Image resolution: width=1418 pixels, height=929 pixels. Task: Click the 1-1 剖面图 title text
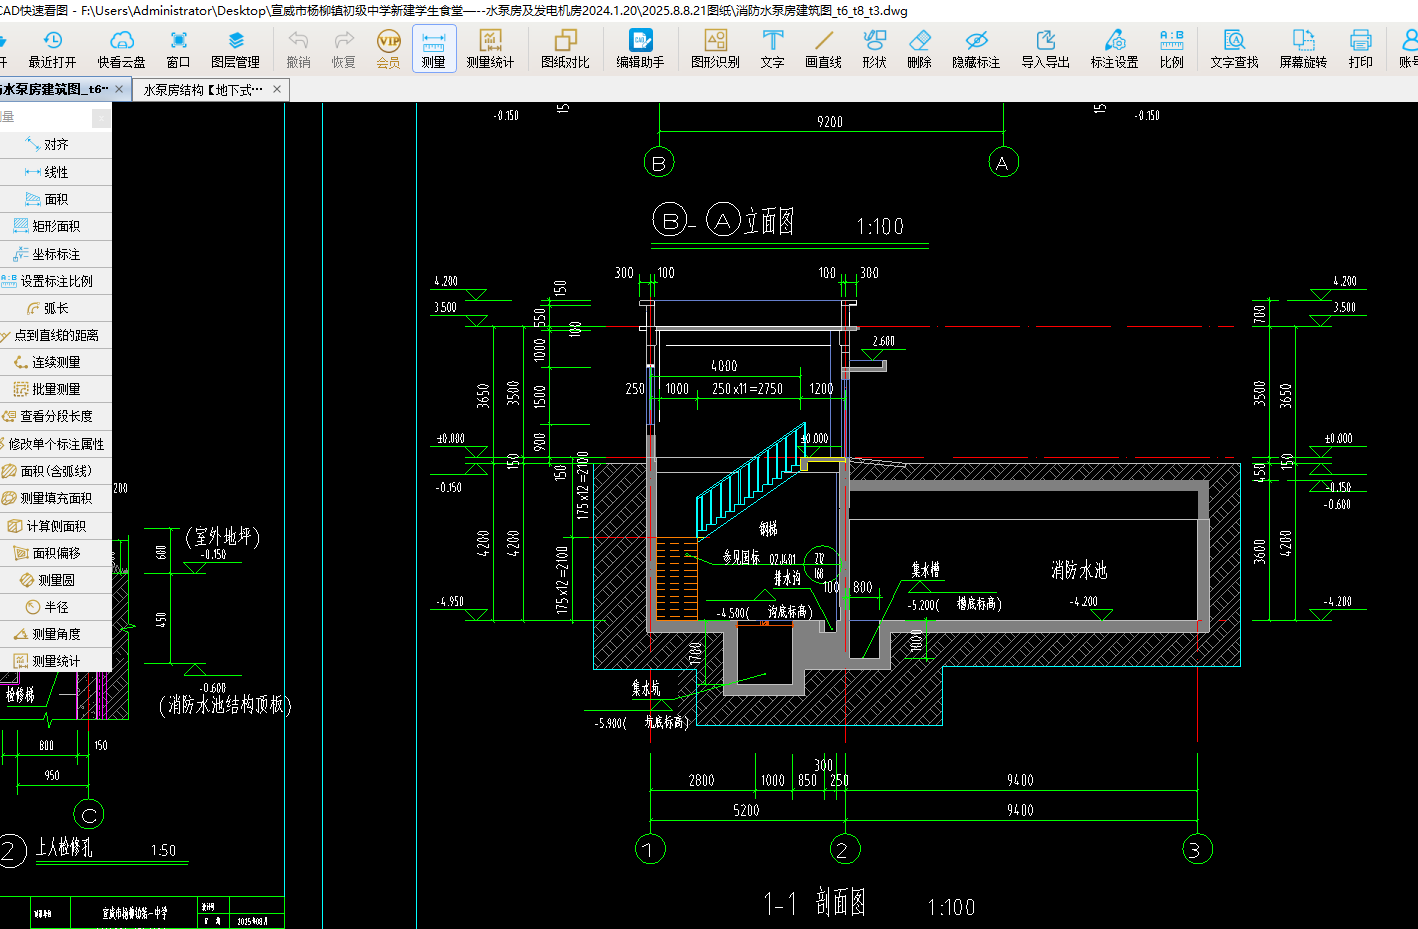point(815,904)
